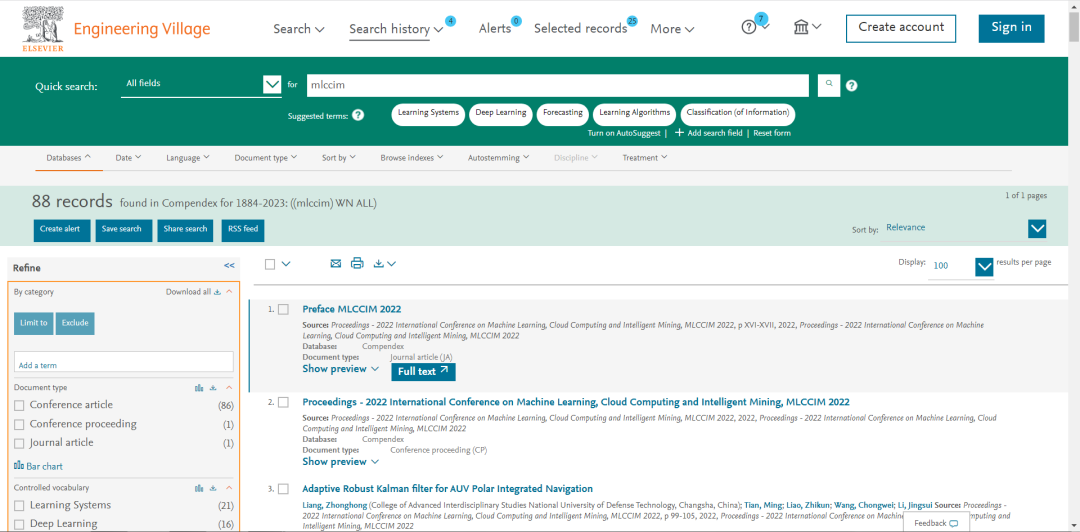Click the download icon in the Document type header
This screenshot has width=1080, height=532.
coord(213,388)
